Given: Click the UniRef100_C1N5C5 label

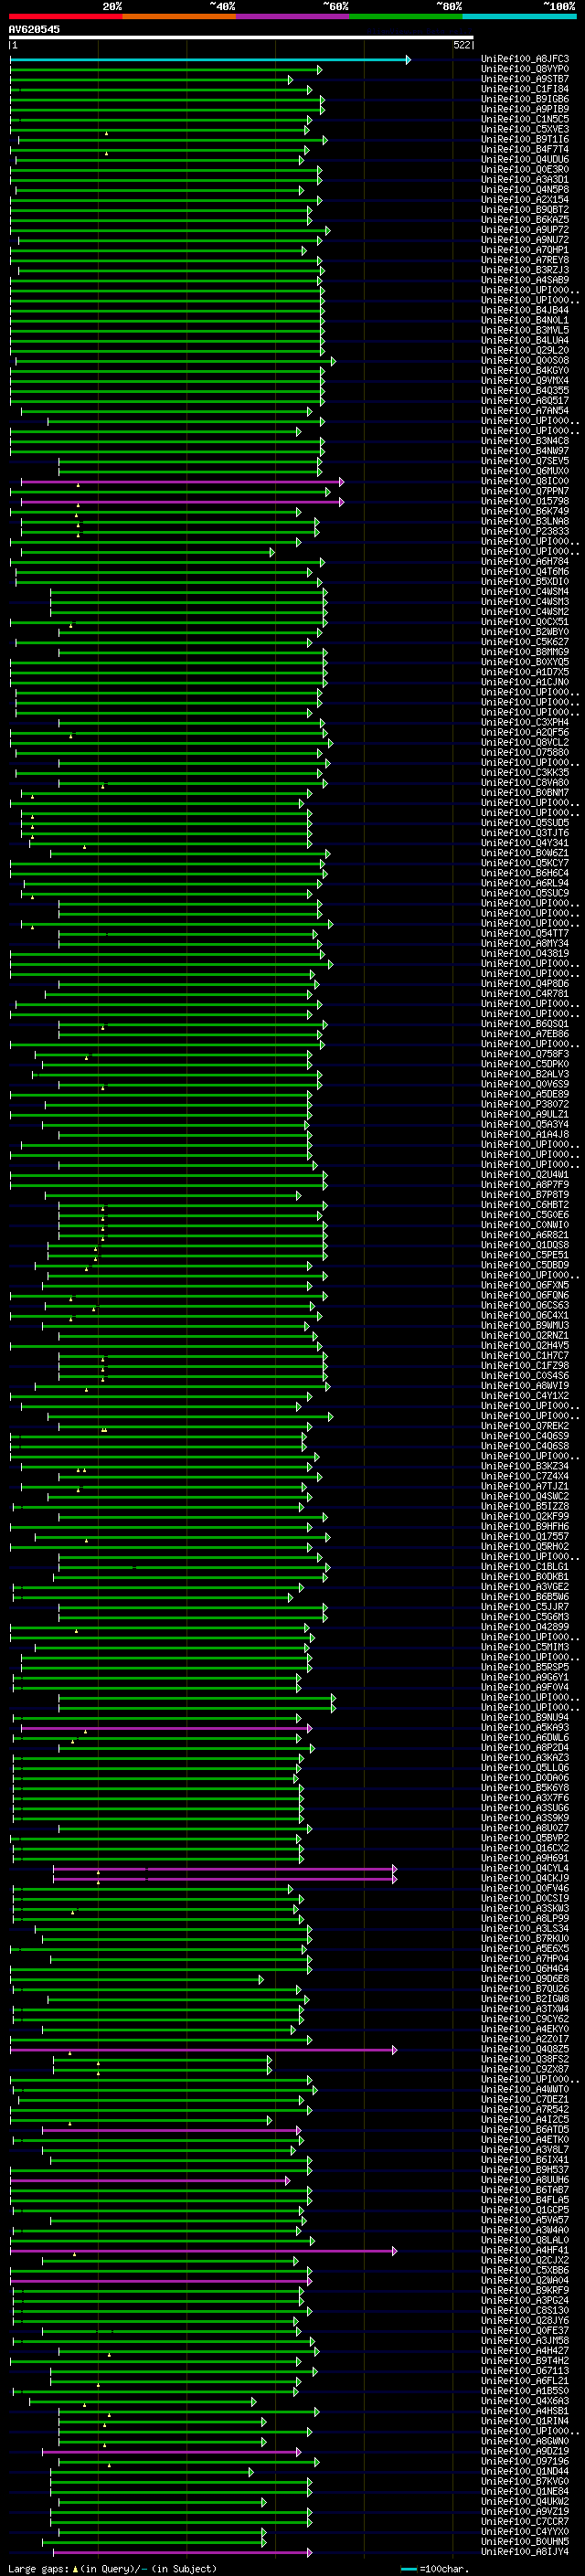Looking at the screenshot, I should [x=525, y=119].
